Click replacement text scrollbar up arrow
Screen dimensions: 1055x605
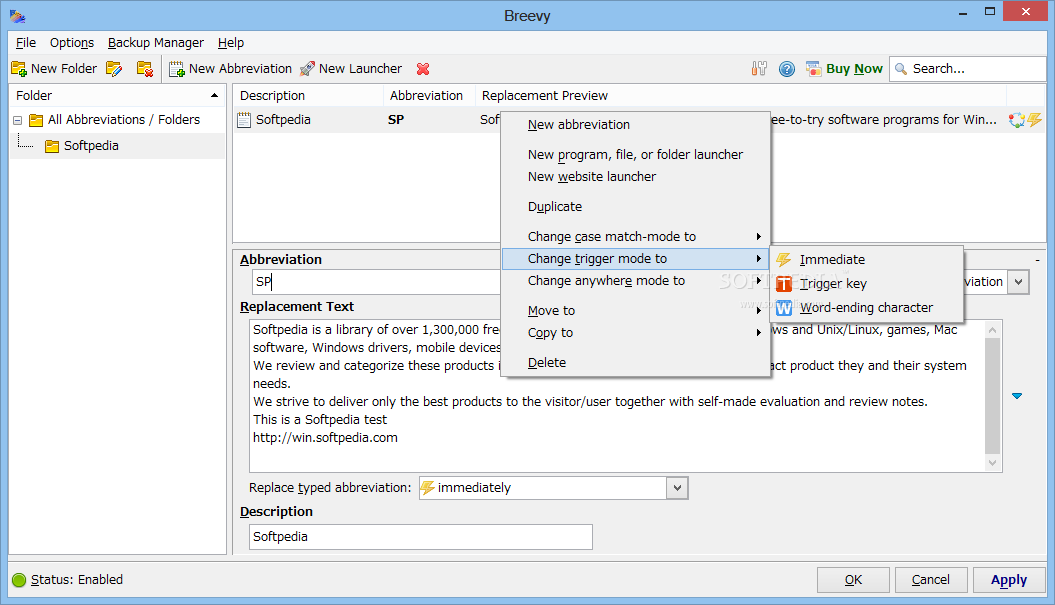(992, 329)
